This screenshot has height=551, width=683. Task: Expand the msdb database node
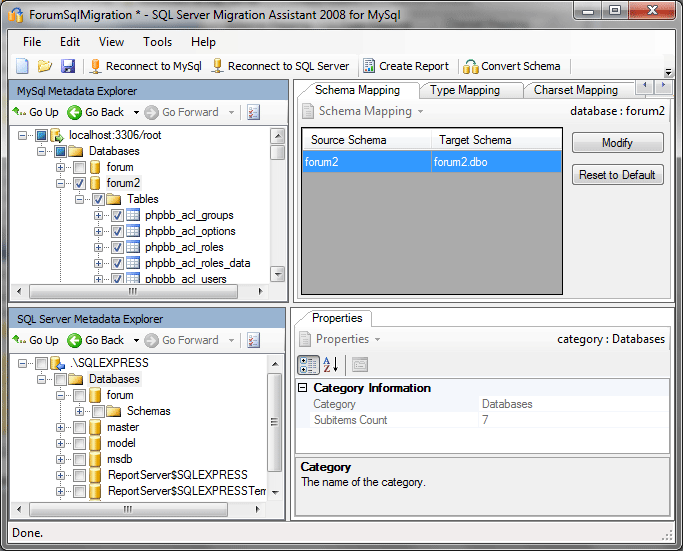(x=62, y=459)
